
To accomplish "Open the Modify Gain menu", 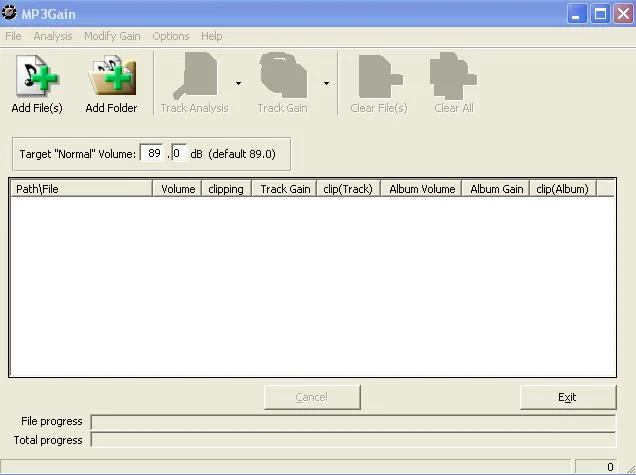I will tap(112, 36).
